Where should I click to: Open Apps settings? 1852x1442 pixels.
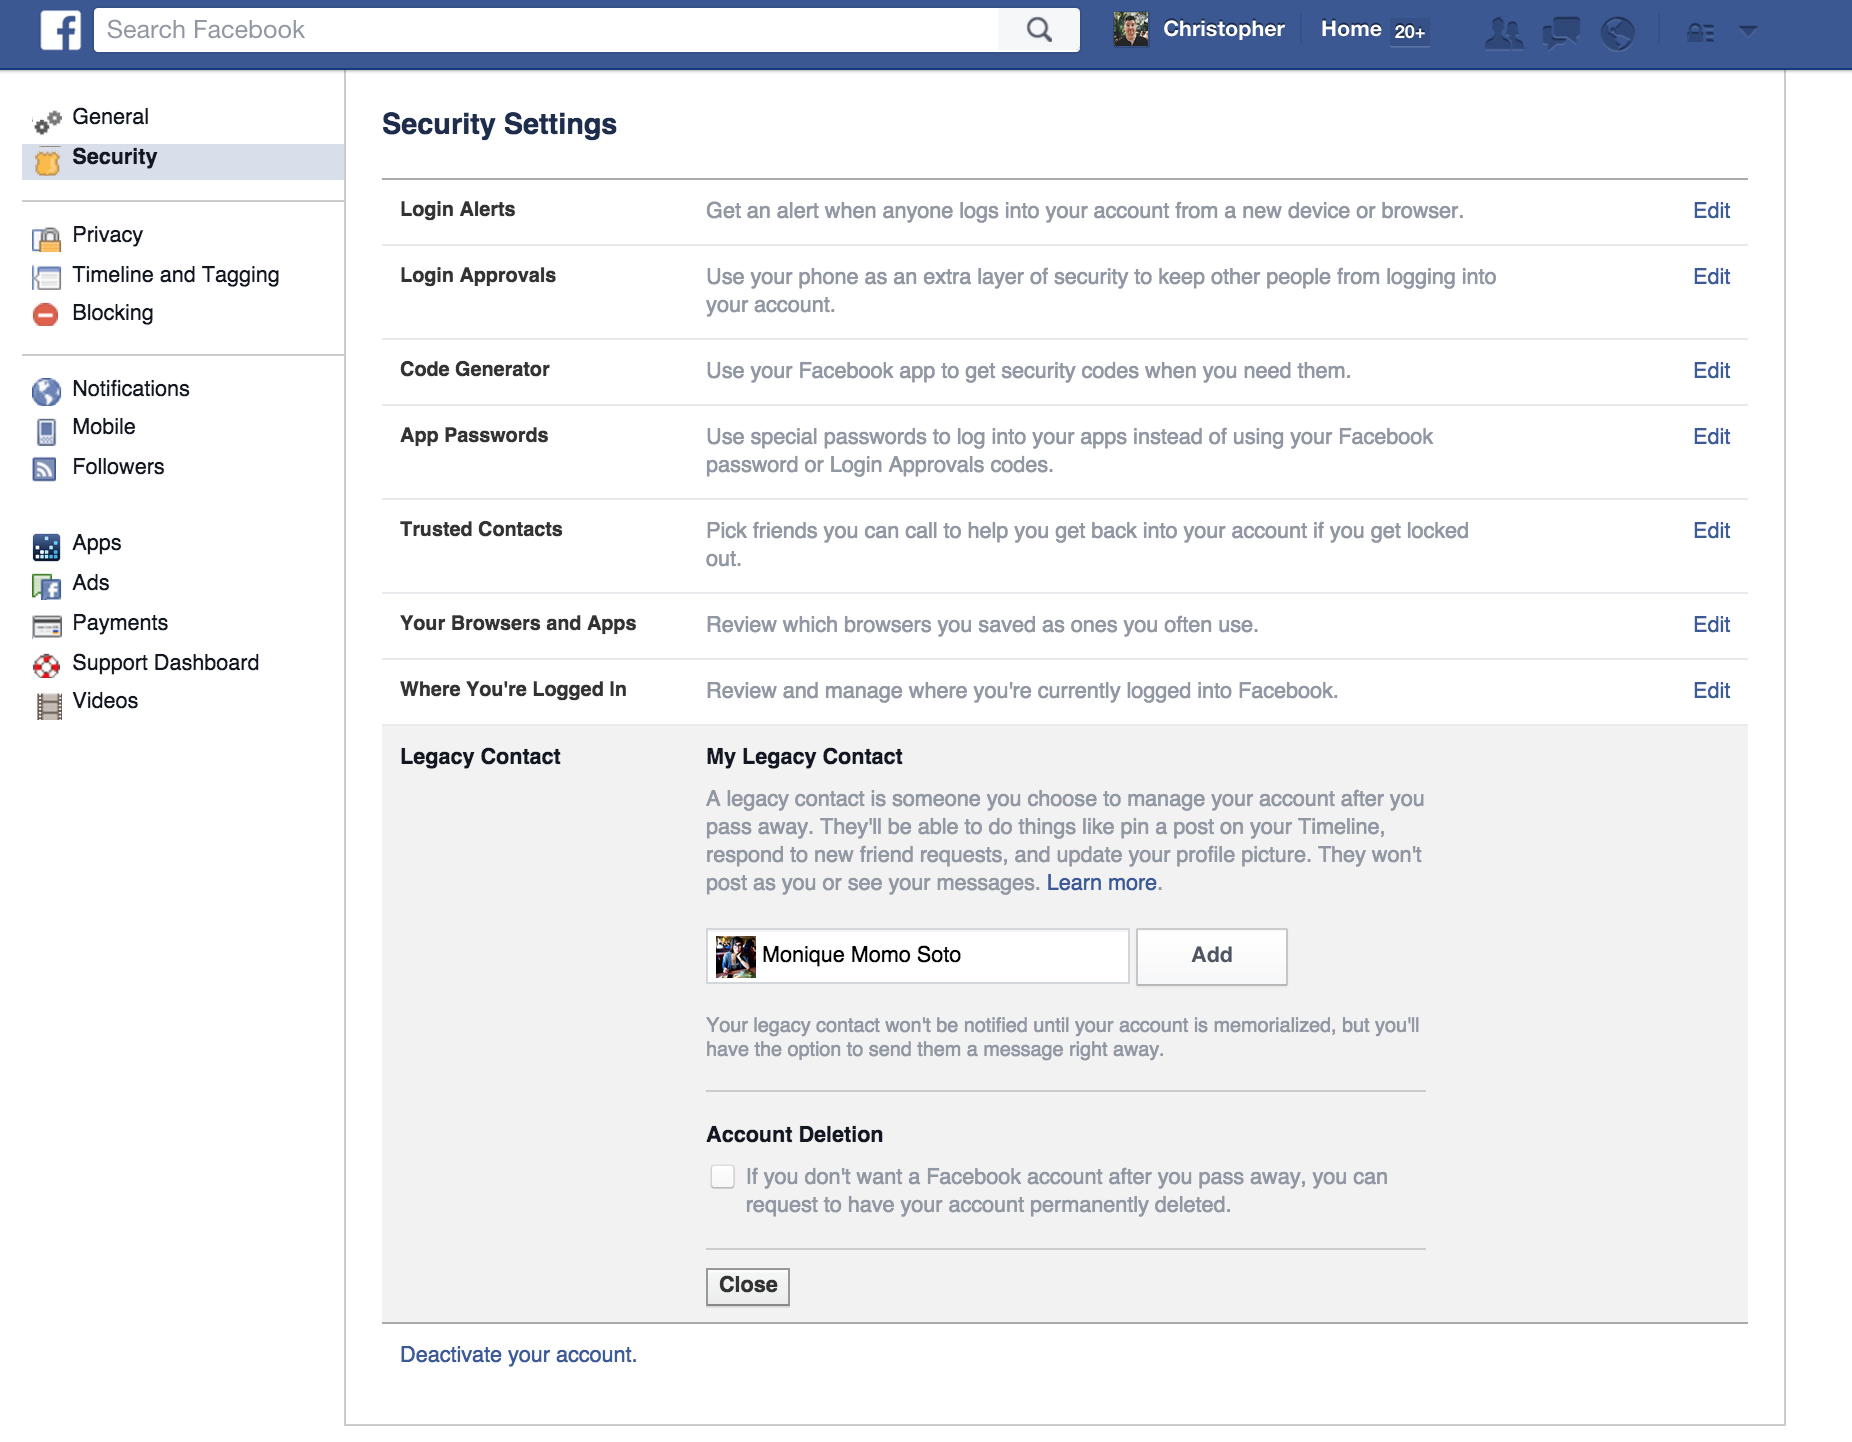pyautogui.click(x=96, y=543)
